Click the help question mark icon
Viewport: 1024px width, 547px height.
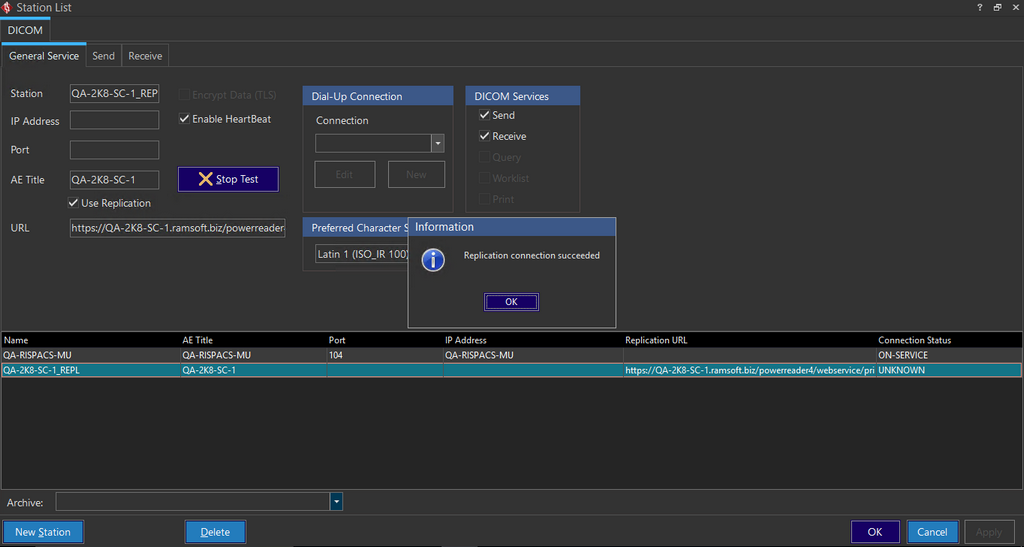(x=979, y=7)
